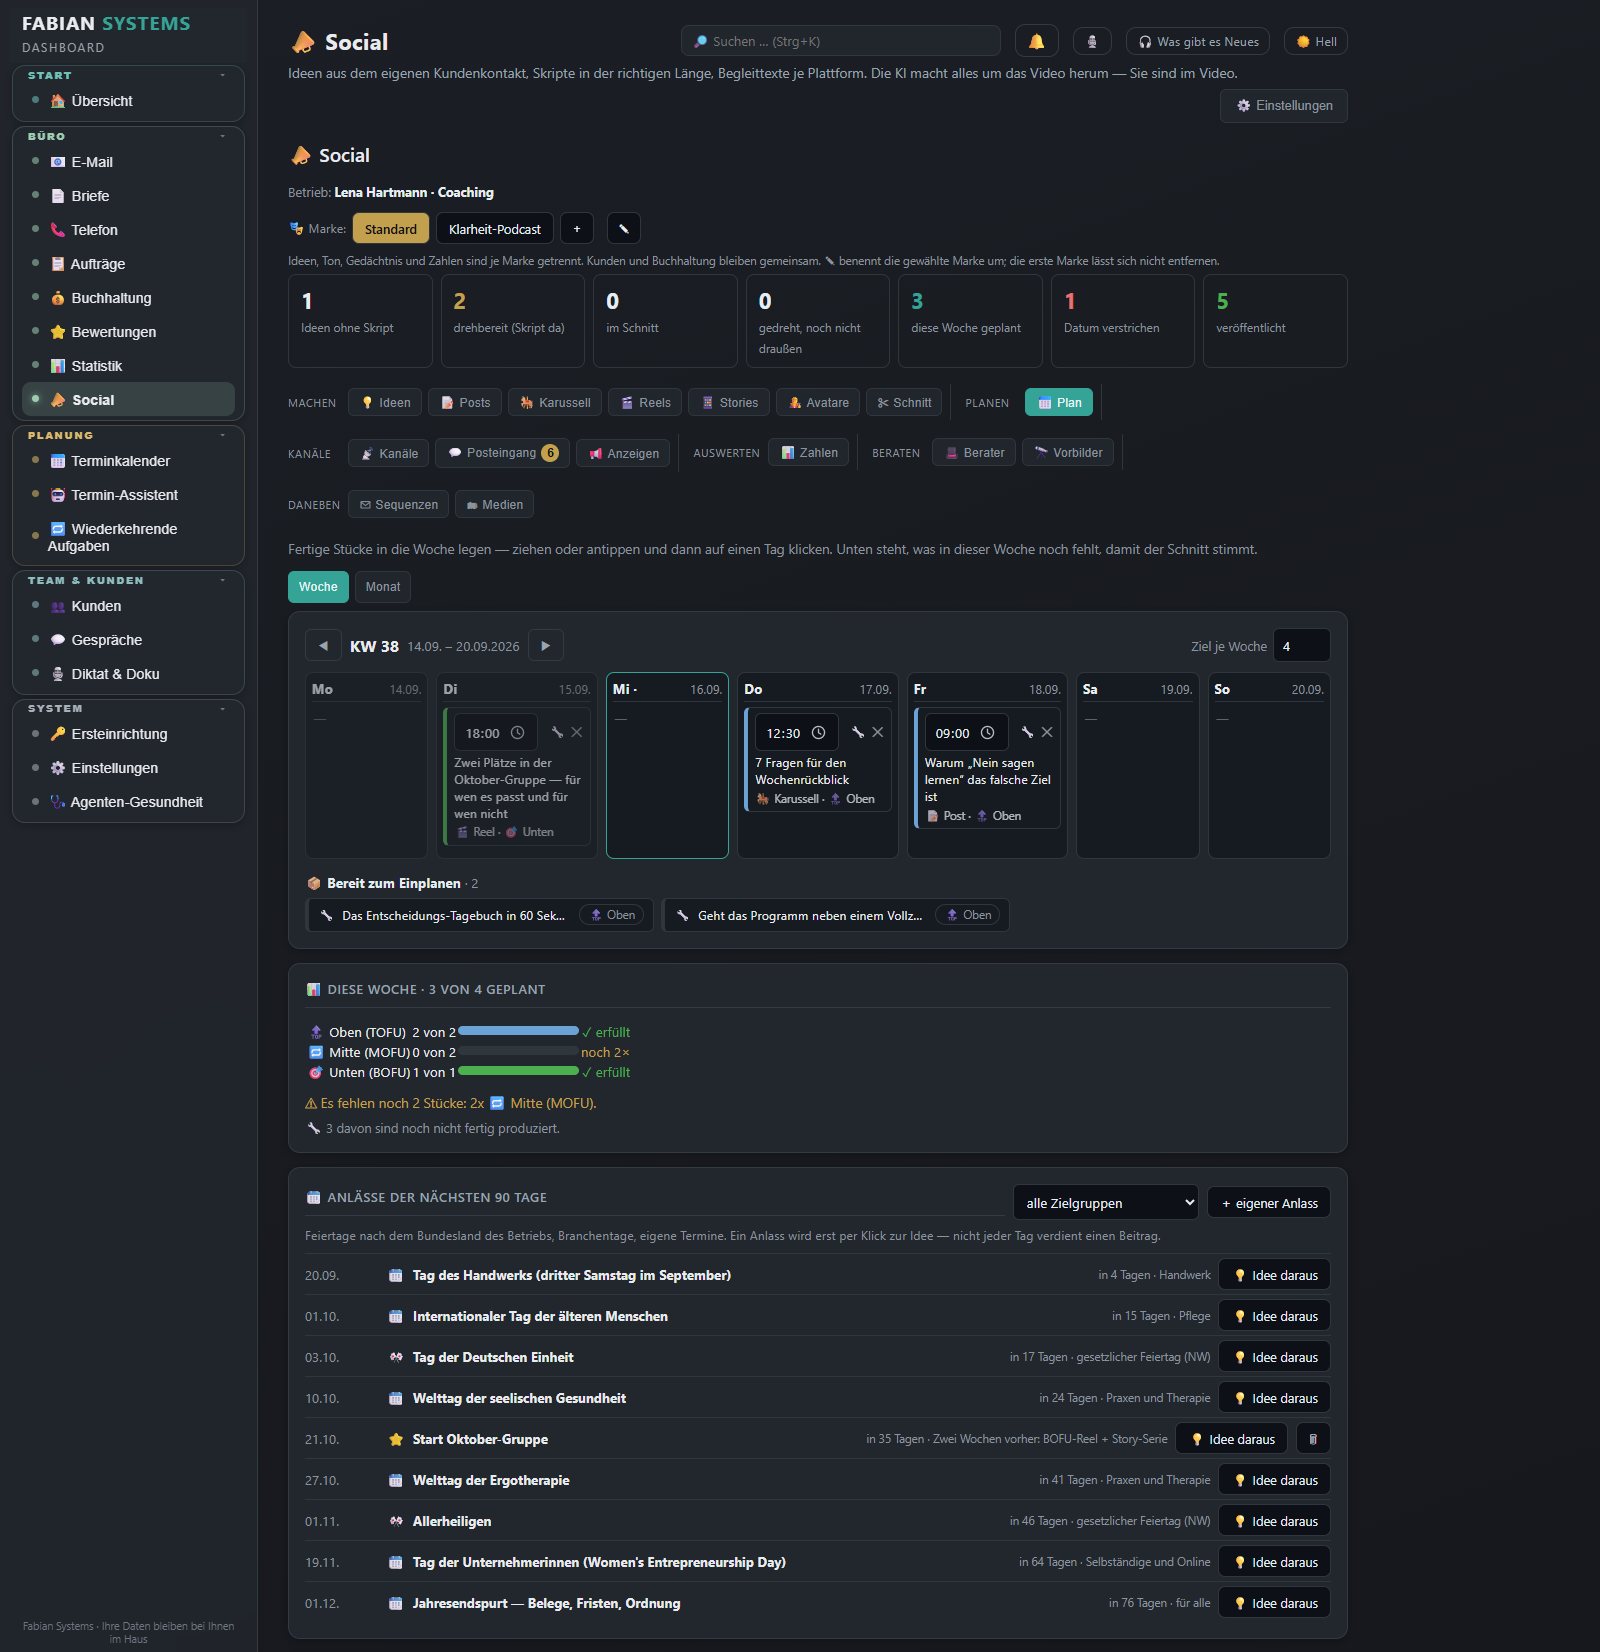Screen dimensions: 1600x1652
Task: Collapse the TEAM & KUNDEN sidebar section
Action: pos(222,580)
